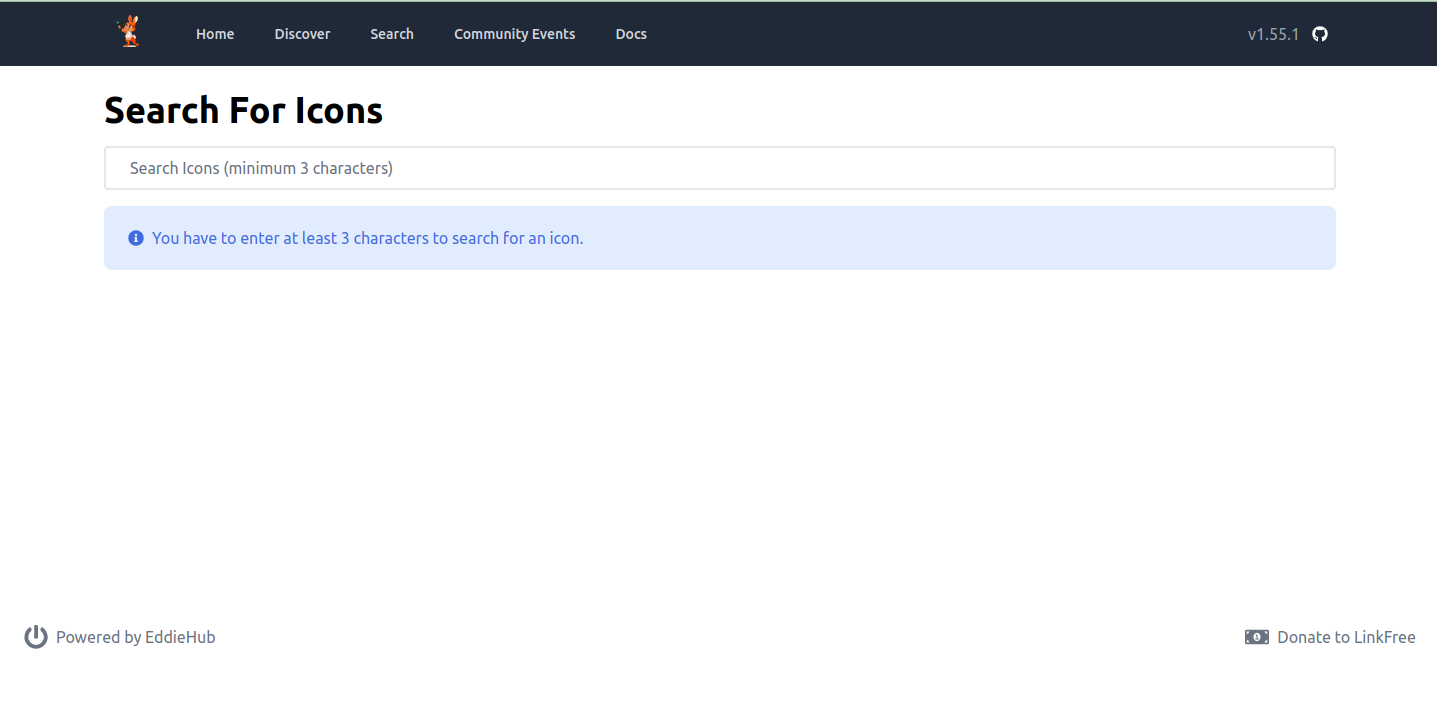Viewport: 1437px width, 702px height.
Task: Click the LinkFree rabbit logo
Action: coord(128,32)
